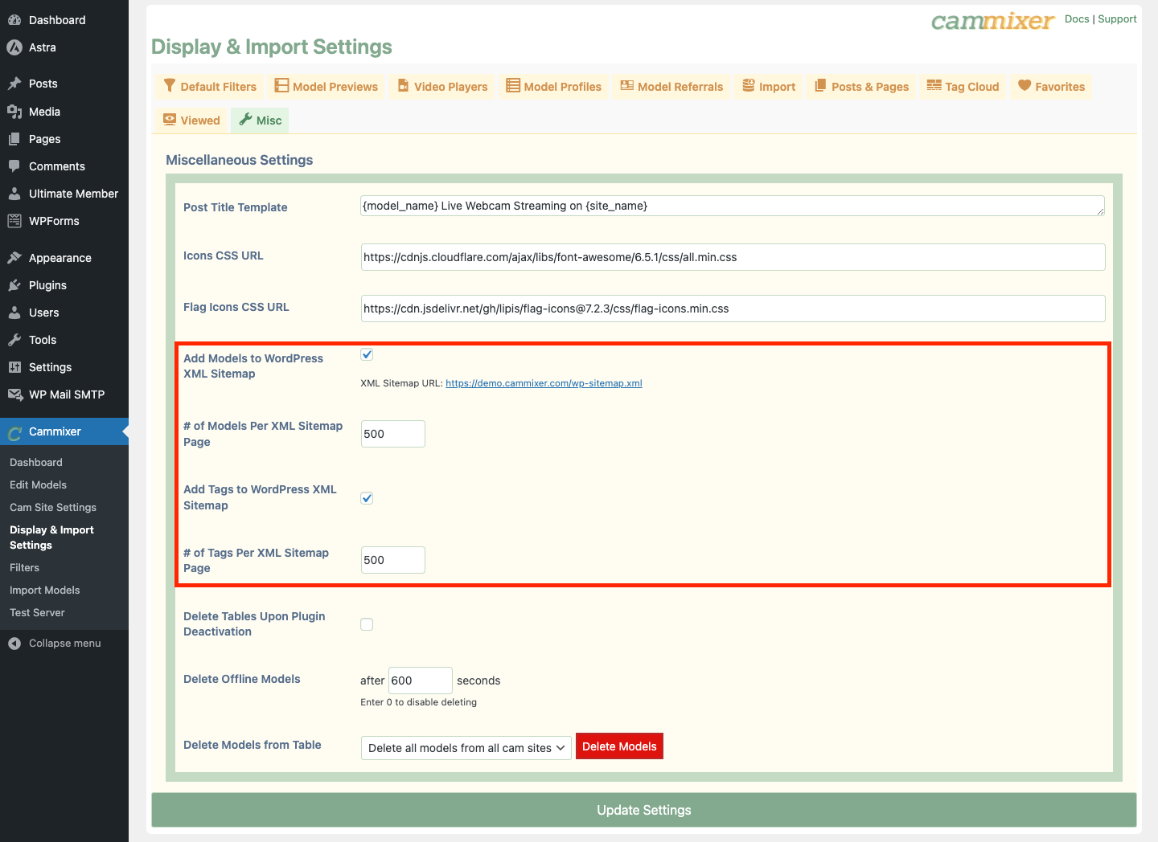This screenshot has width=1158, height=842.
Task: Click the Video Players file icon
Action: [x=403, y=86]
